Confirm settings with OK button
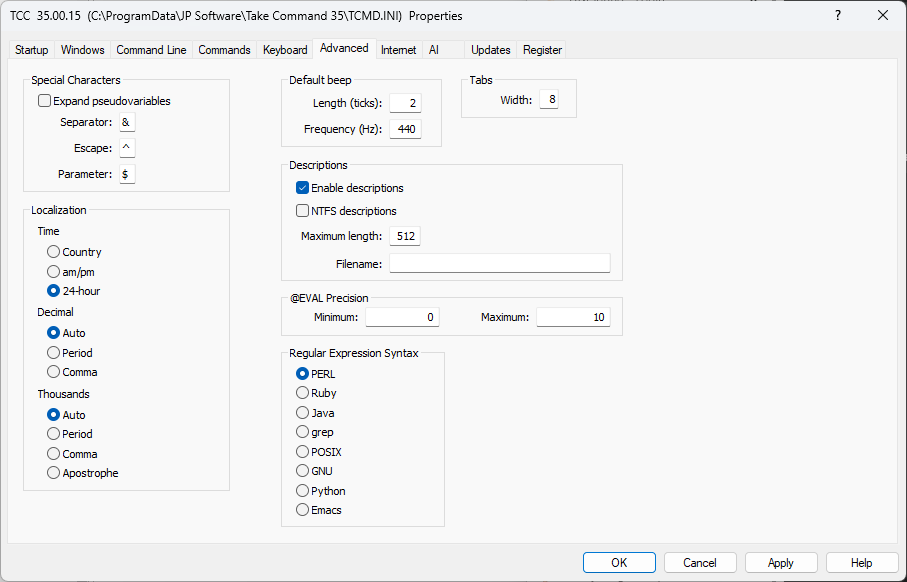The width and height of the screenshot is (907, 582). [x=620, y=563]
